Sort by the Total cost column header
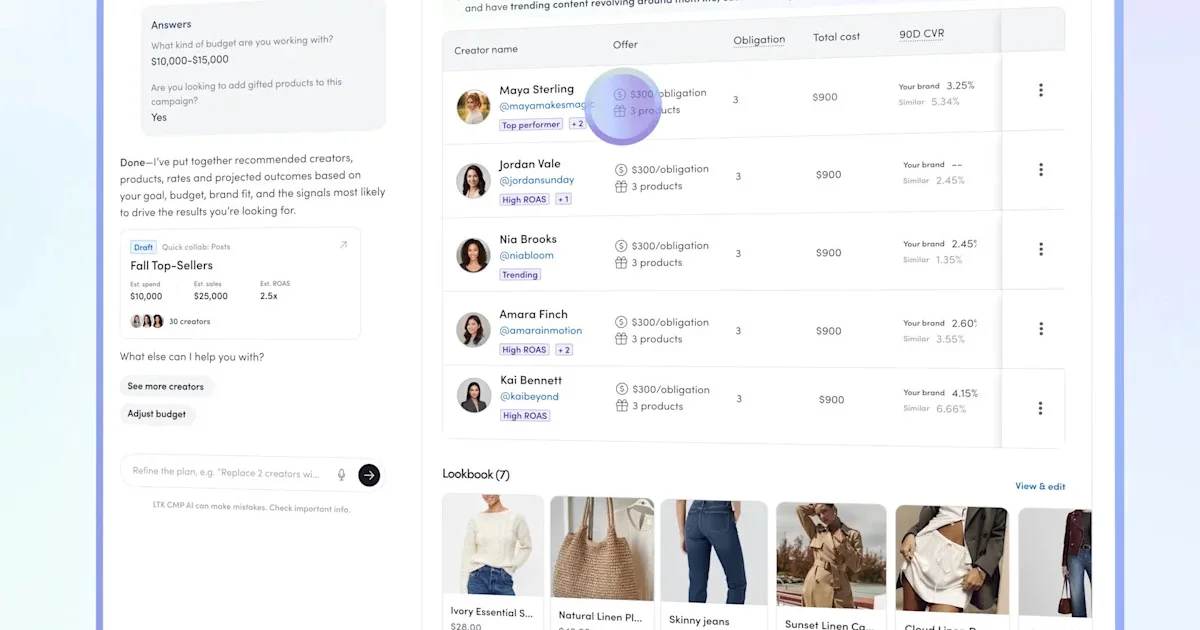The width and height of the screenshot is (1200, 630). tap(836, 37)
